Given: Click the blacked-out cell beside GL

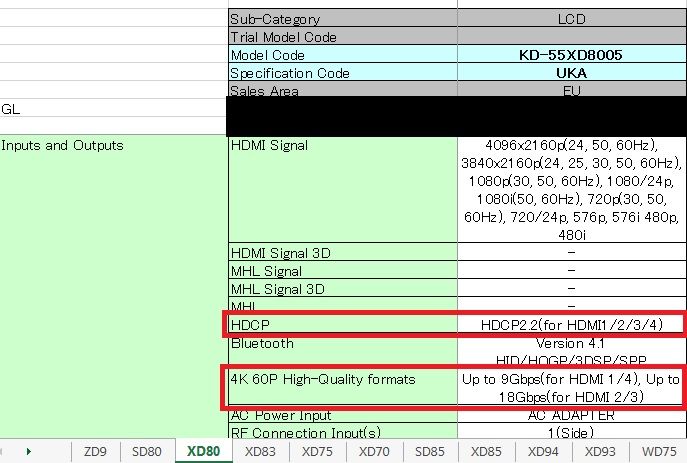Looking at the screenshot, I should 456,116.
